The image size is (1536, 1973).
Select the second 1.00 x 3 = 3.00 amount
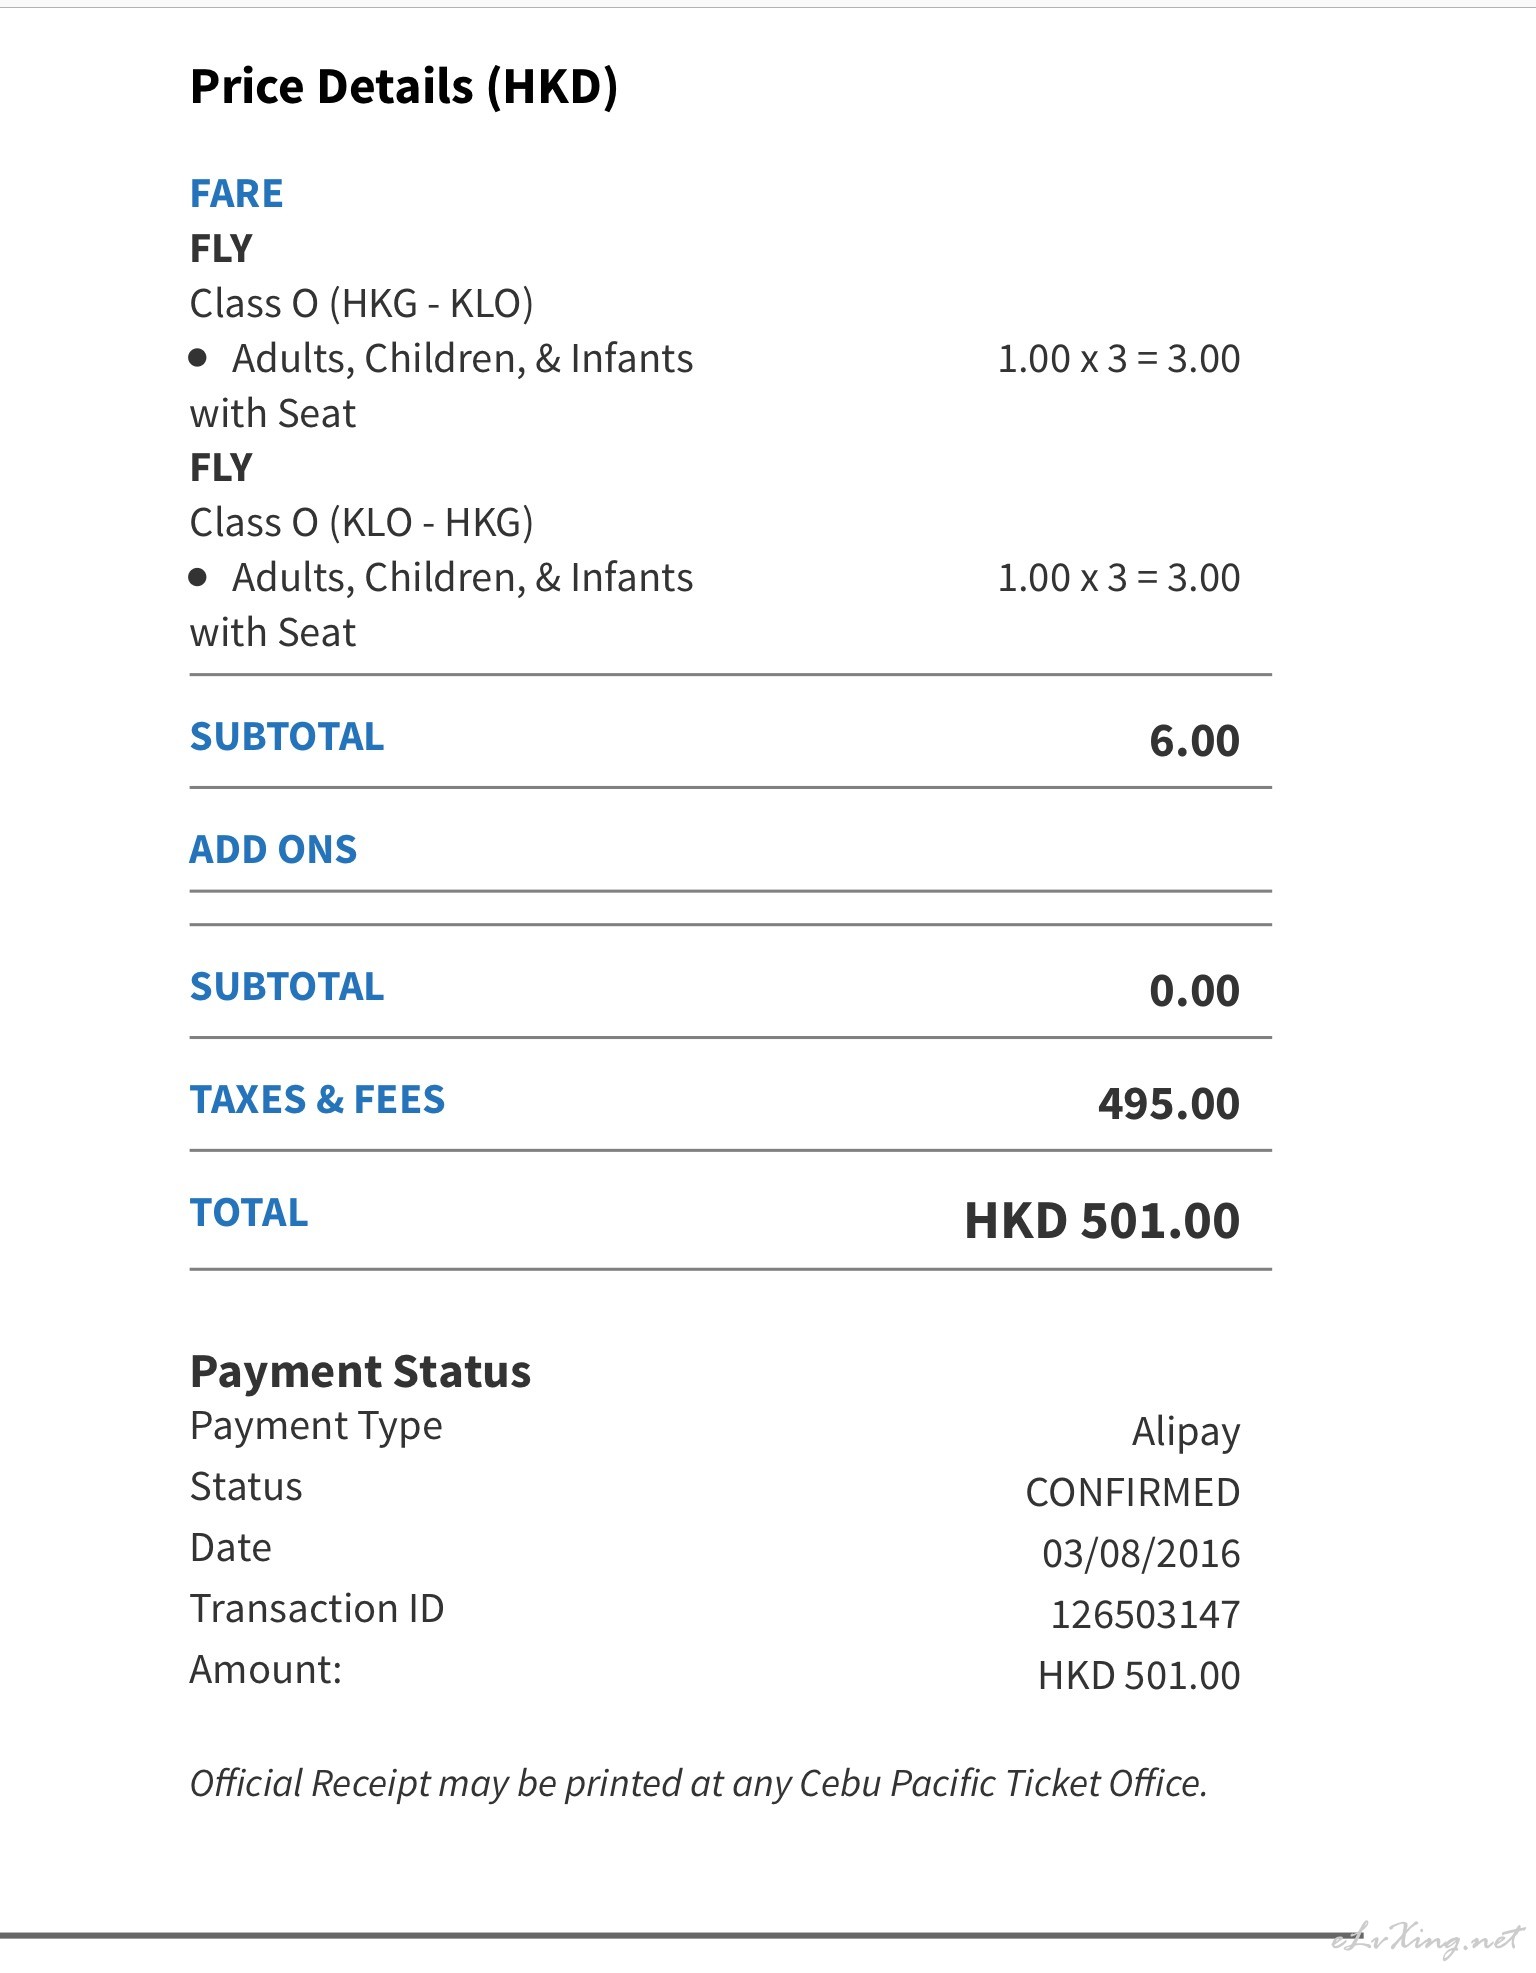(x=1119, y=578)
